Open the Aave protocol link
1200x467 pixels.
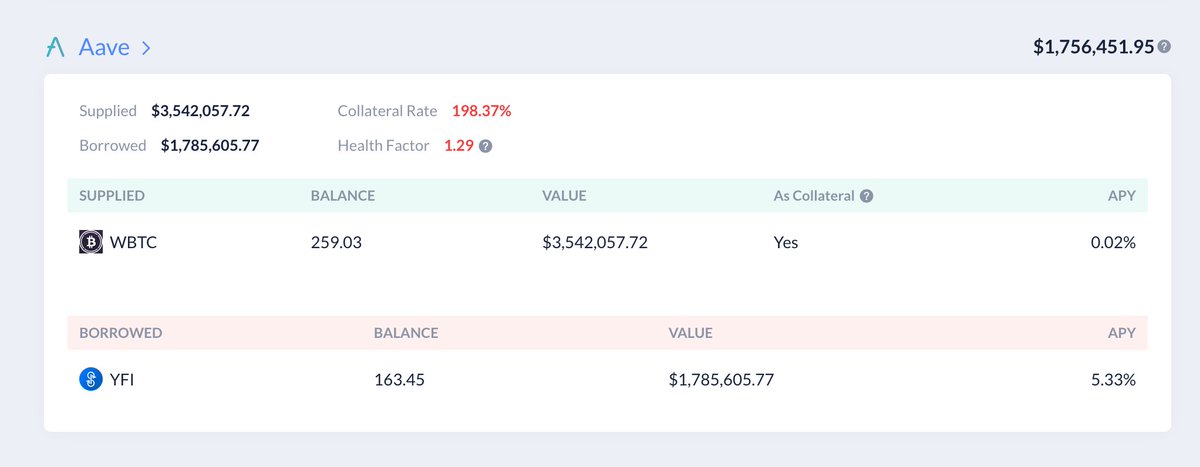[104, 47]
